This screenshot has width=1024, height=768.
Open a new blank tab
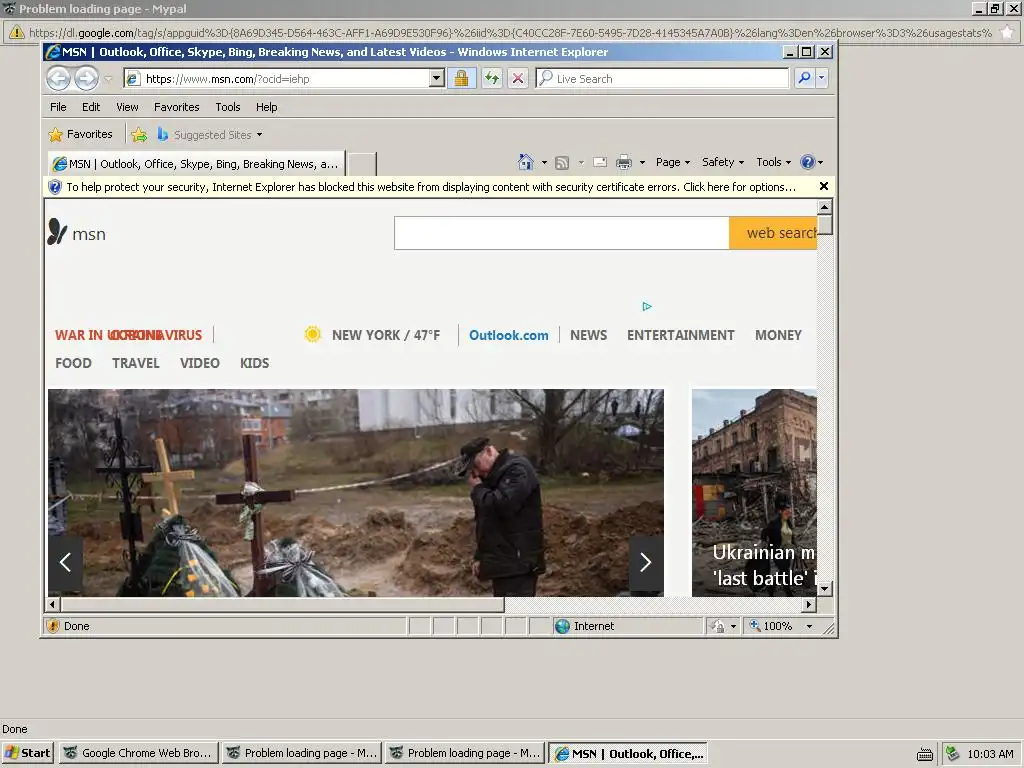361,164
